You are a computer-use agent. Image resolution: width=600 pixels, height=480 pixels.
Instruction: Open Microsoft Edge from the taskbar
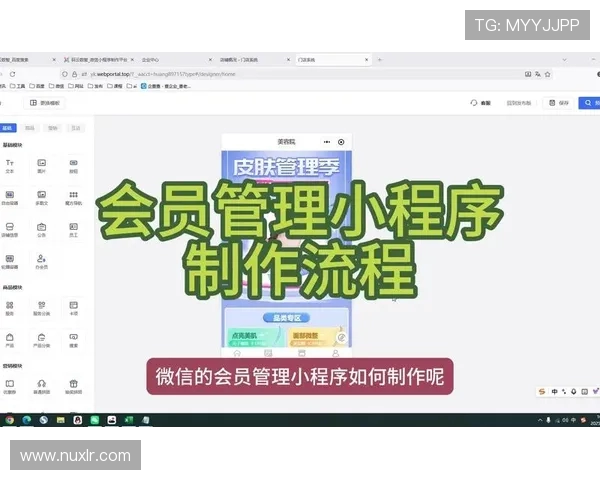(x=27, y=420)
